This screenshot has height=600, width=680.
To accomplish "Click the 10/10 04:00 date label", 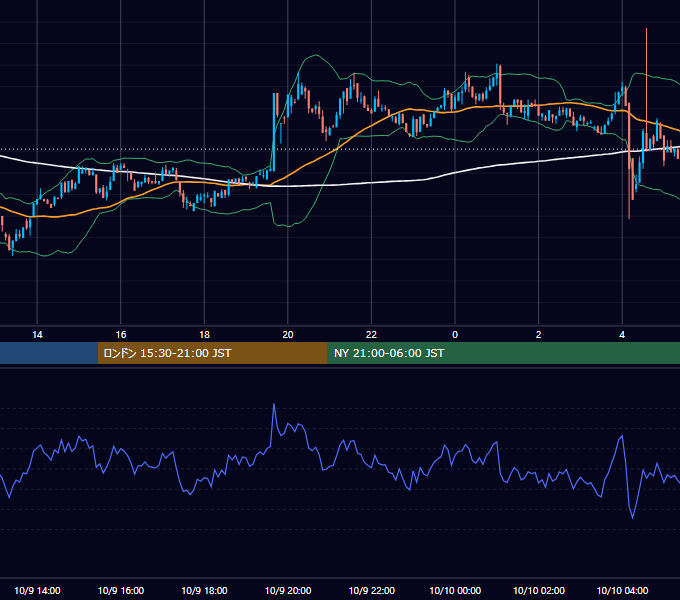I will 622,590.
